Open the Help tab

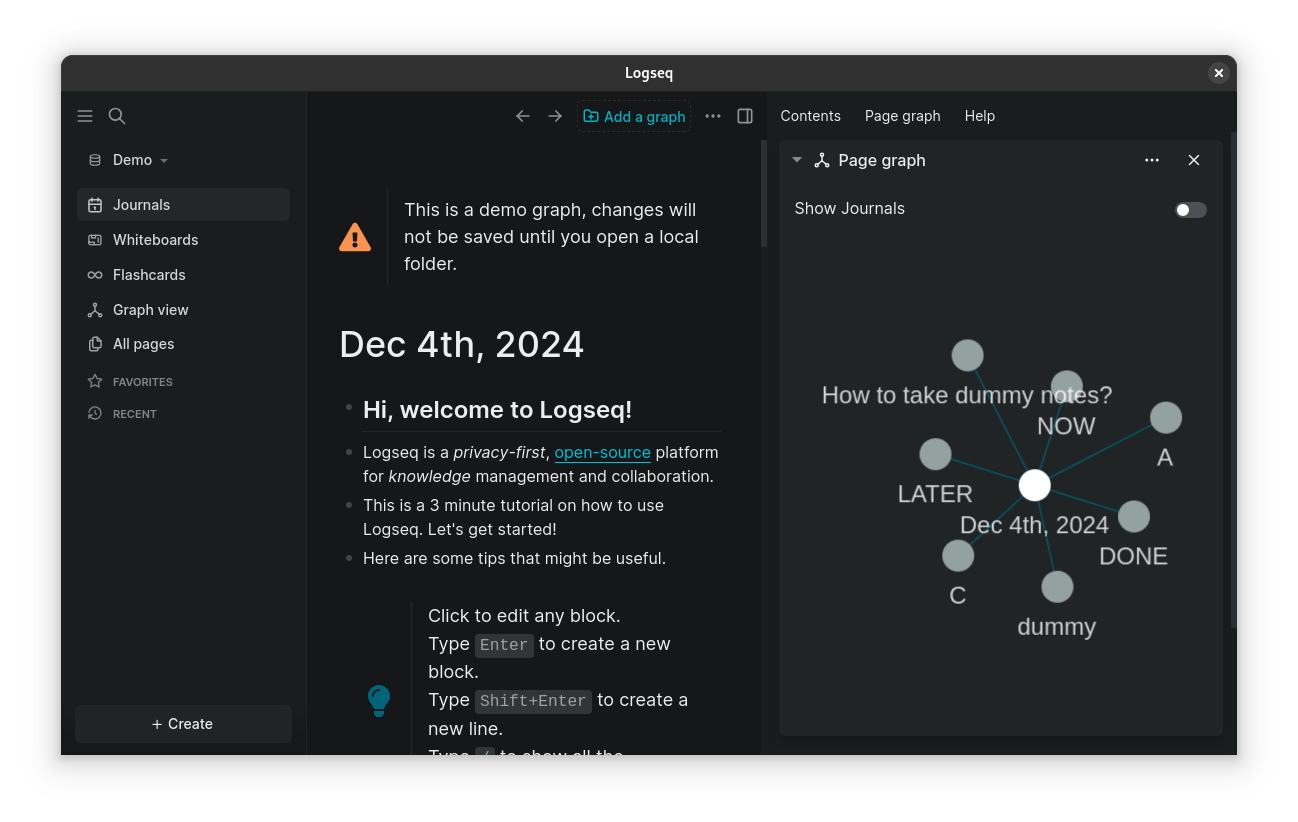(x=979, y=116)
